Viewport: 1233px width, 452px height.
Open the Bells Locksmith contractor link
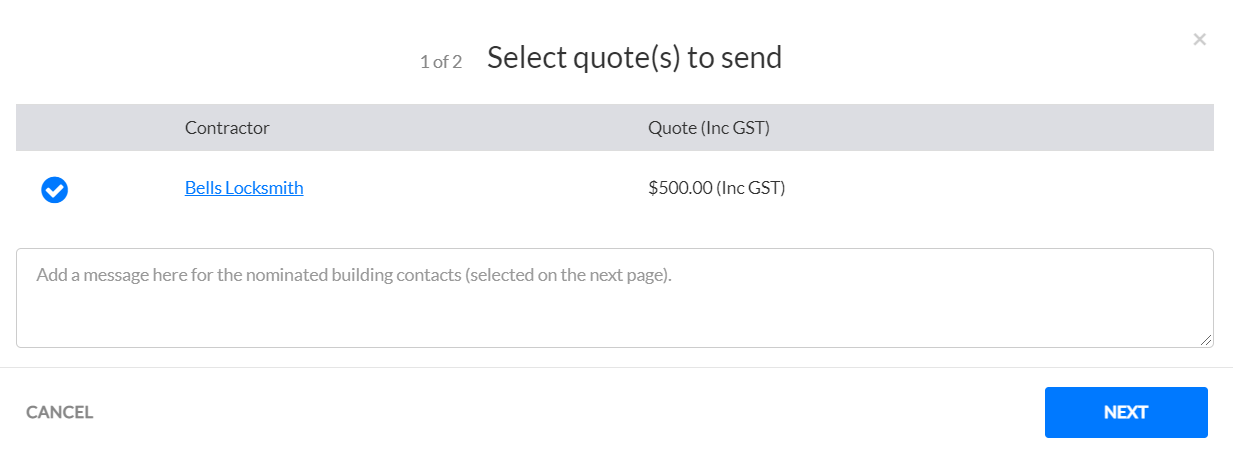point(244,187)
